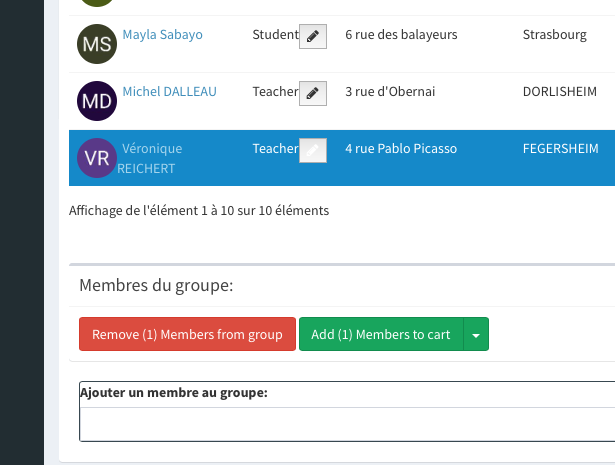Click the Student role text for Mayla Sabayo
Image resolution: width=615 pixels, height=465 pixels.
[275, 35]
